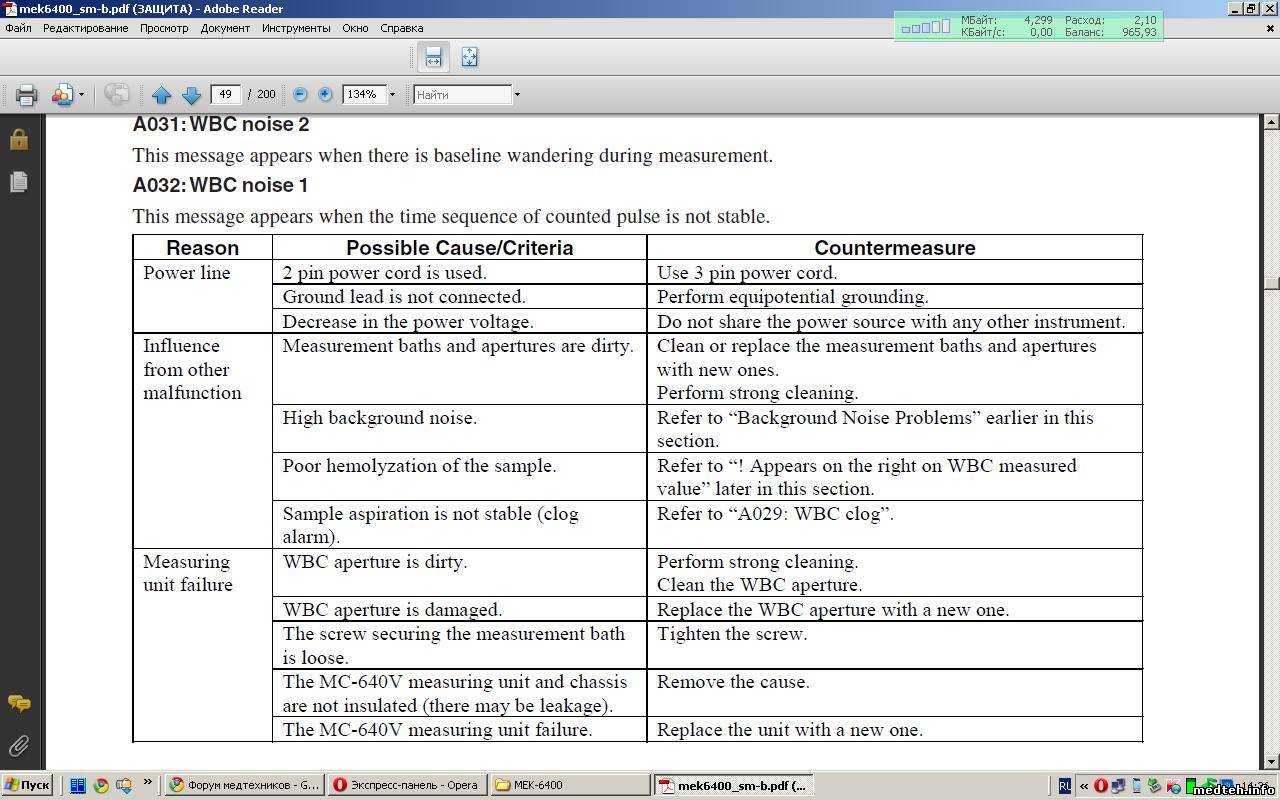Expand the collaboration tool dropdown arrow
Screen dimensions: 1280x800
(x=81, y=95)
